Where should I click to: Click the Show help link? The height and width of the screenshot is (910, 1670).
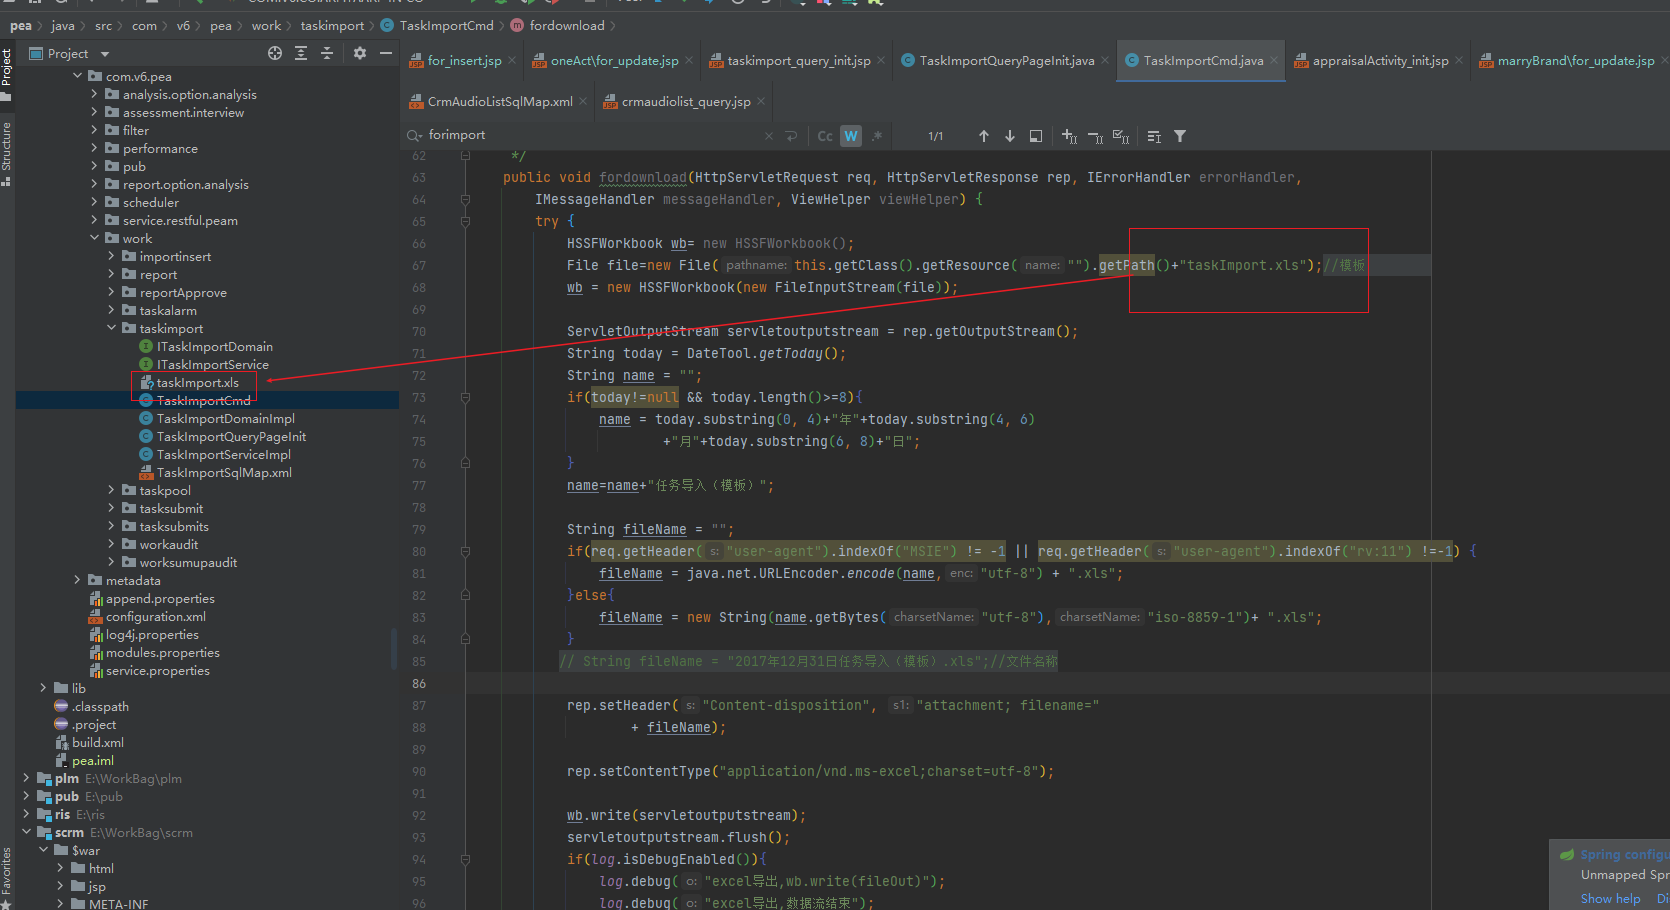click(x=1610, y=898)
